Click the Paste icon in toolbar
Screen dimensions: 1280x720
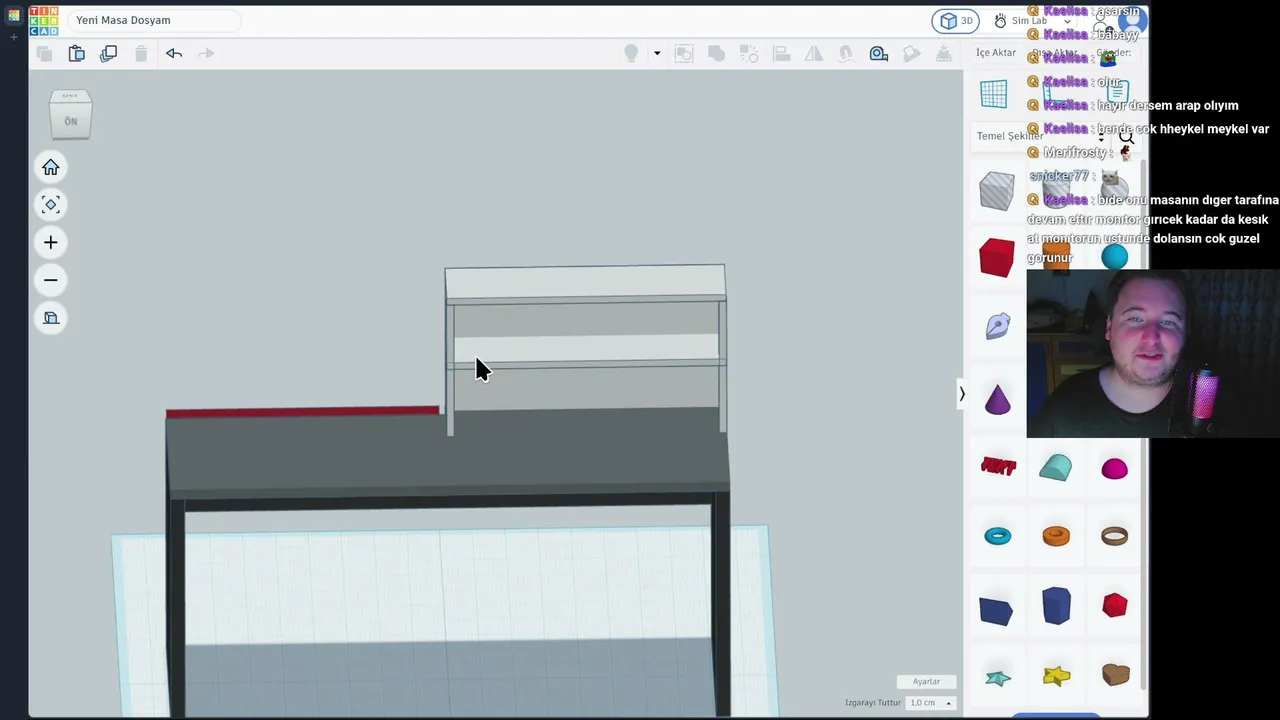pos(77,53)
